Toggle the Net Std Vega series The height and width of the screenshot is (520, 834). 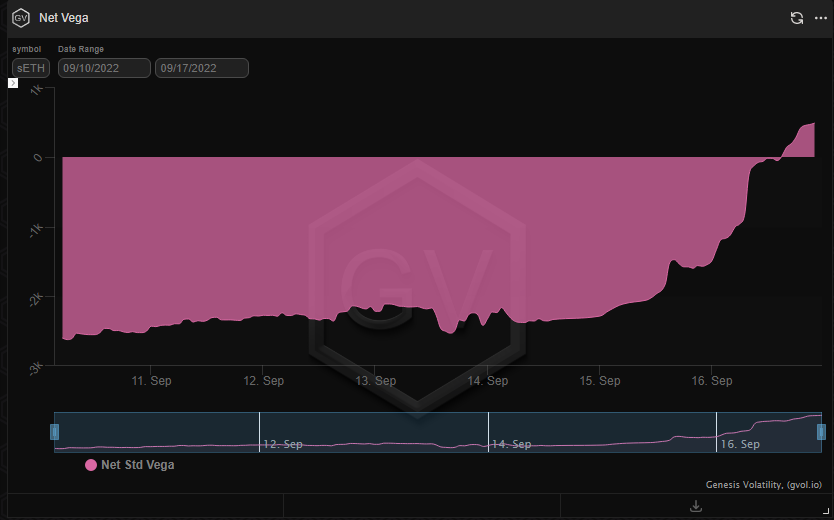point(137,465)
